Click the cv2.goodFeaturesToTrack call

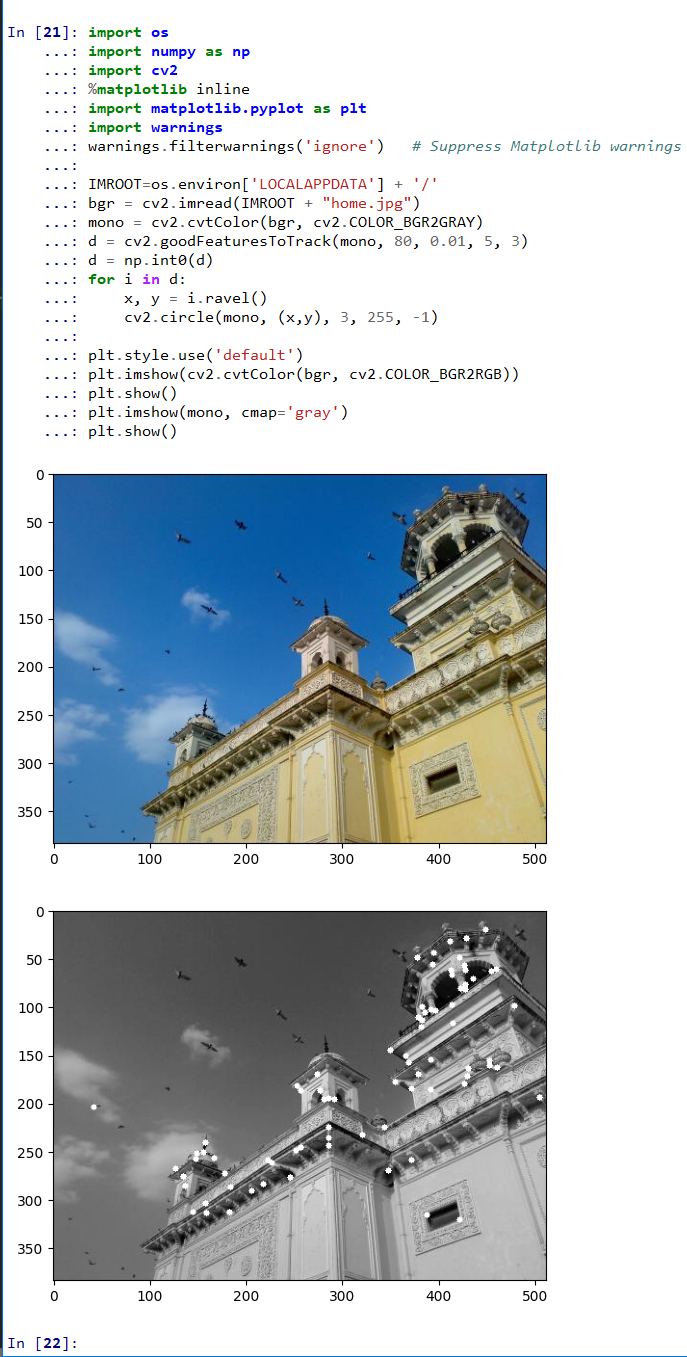(x=326, y=241)
